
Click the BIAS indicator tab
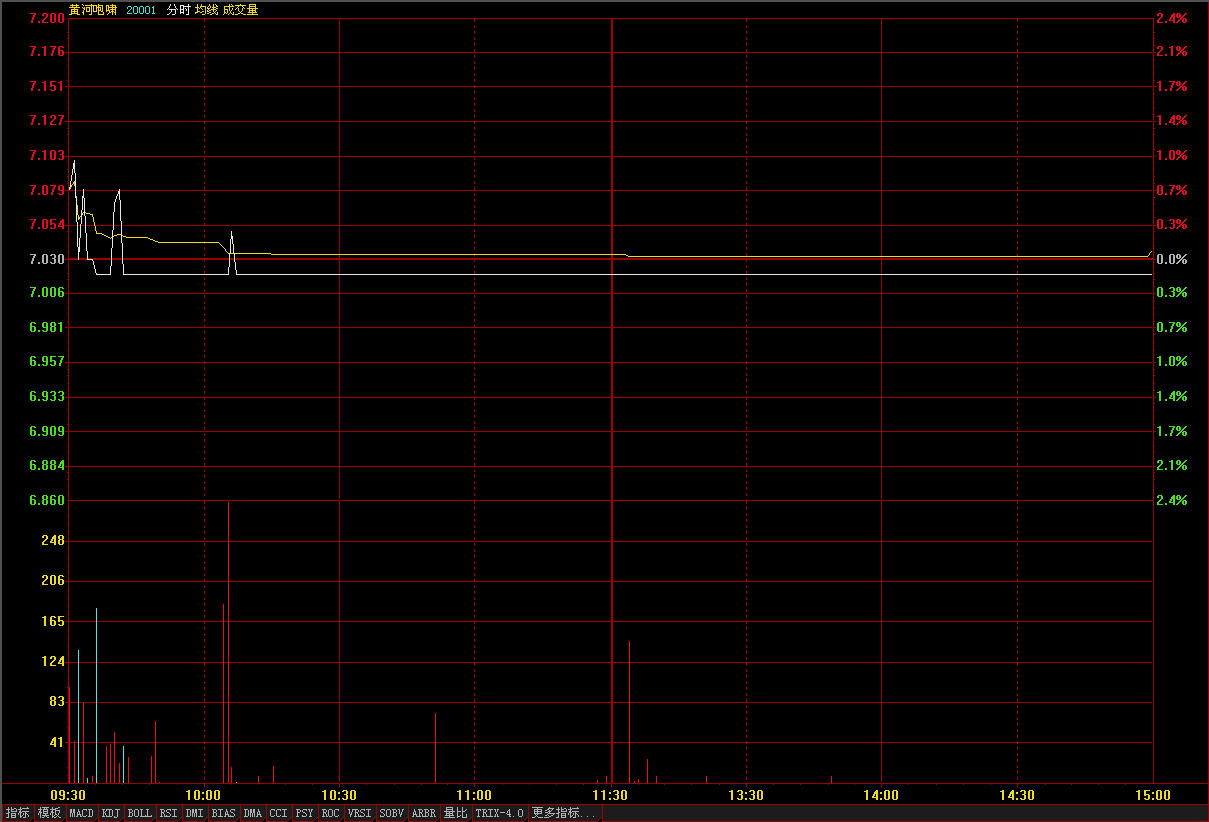click(223, 813)
